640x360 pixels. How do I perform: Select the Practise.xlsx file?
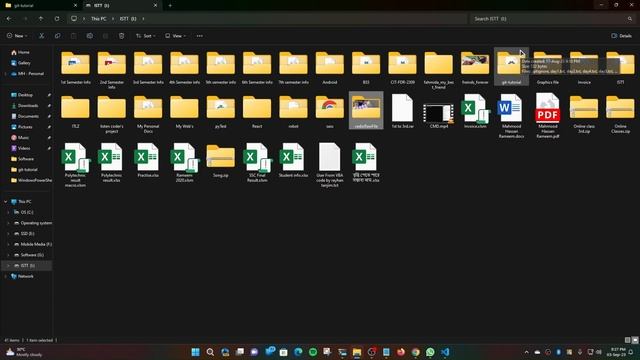tap(148, 160)
